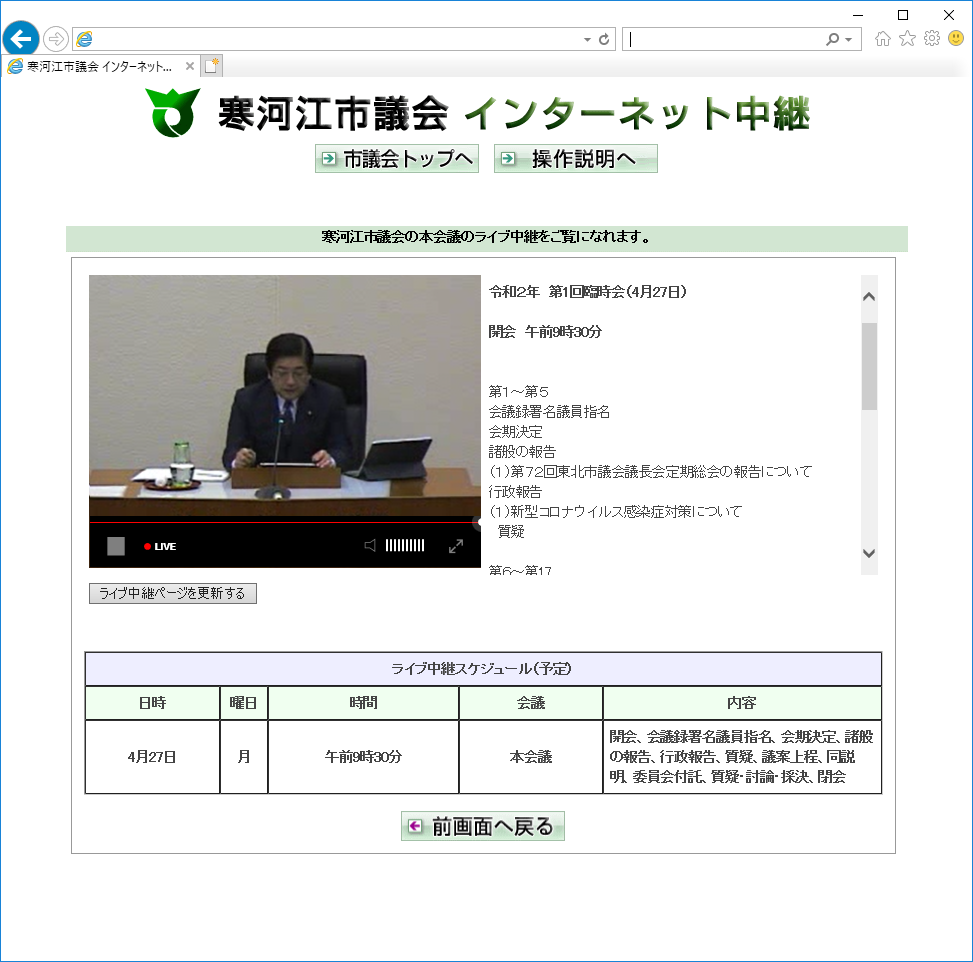
Task: Click the 前画面へ戻る button
Action: click(483, 826)
